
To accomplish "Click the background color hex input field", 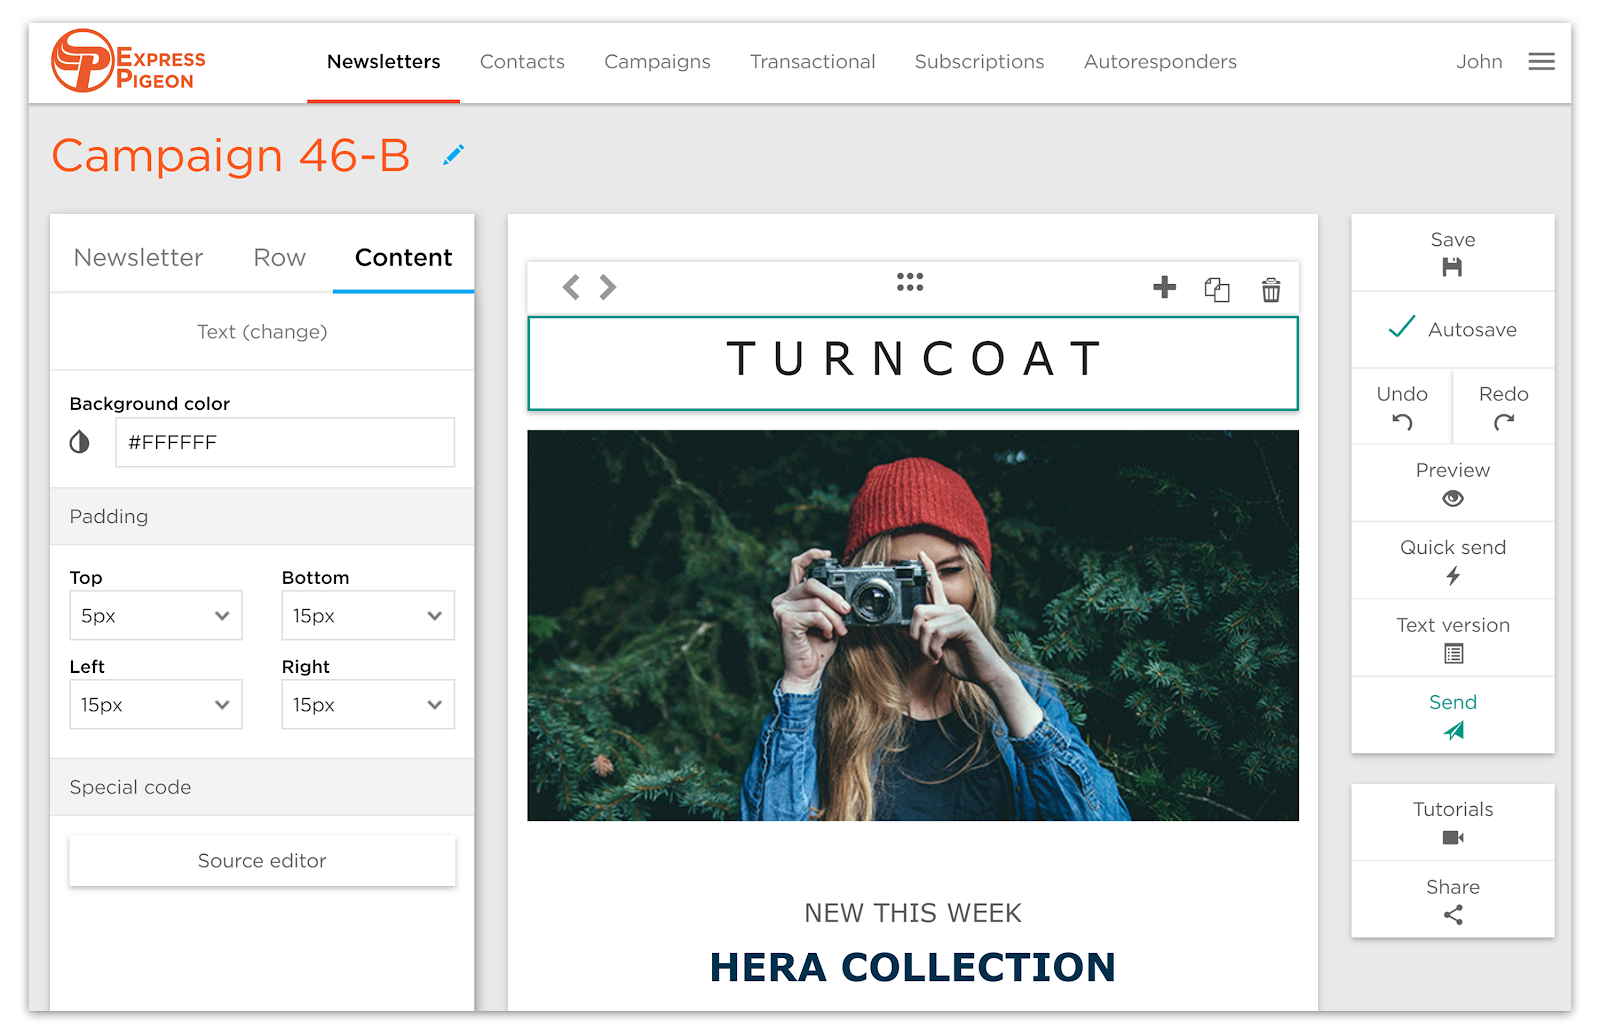I will pyautogui.click(x=285, y=442).
